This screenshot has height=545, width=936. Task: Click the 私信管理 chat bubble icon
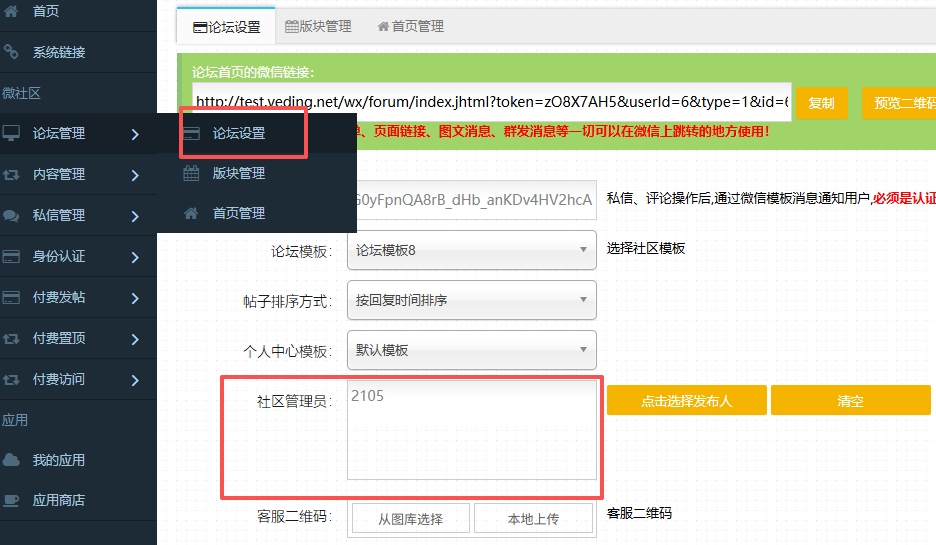(x=12, y=215)
